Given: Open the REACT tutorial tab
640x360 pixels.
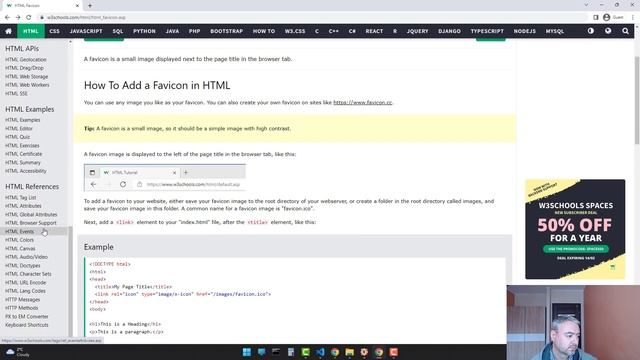Looking at the screenshot, I should 374,31.
